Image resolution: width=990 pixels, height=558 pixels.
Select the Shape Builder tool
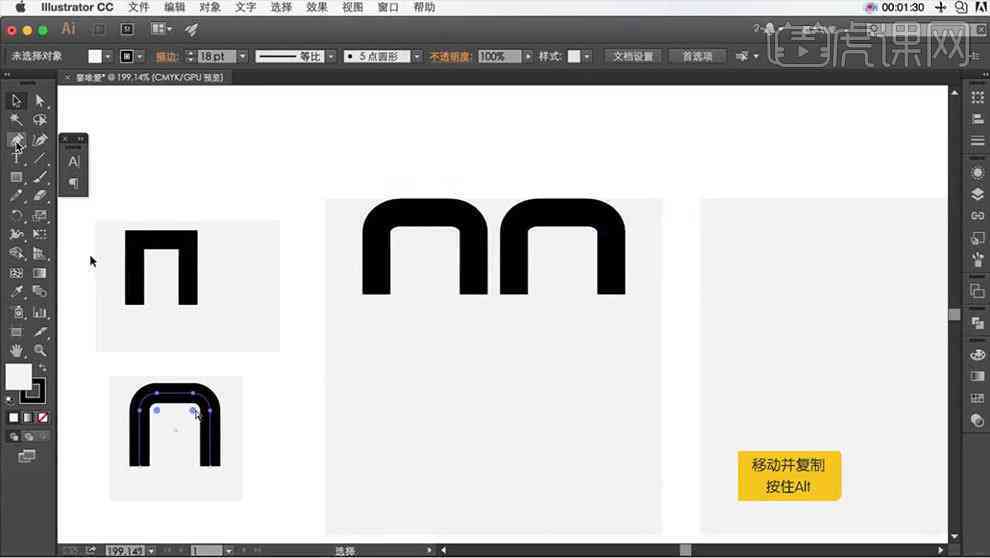pos(16,254)
